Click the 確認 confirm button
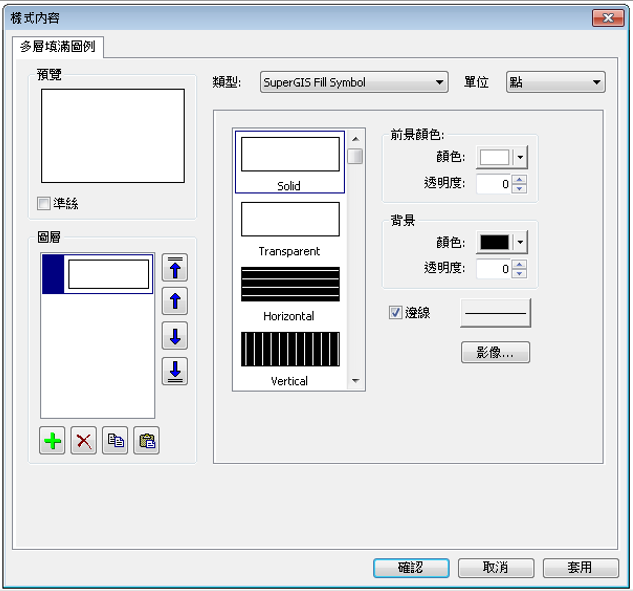Screen dimensions: 633x591 click(x=411, y=568)
